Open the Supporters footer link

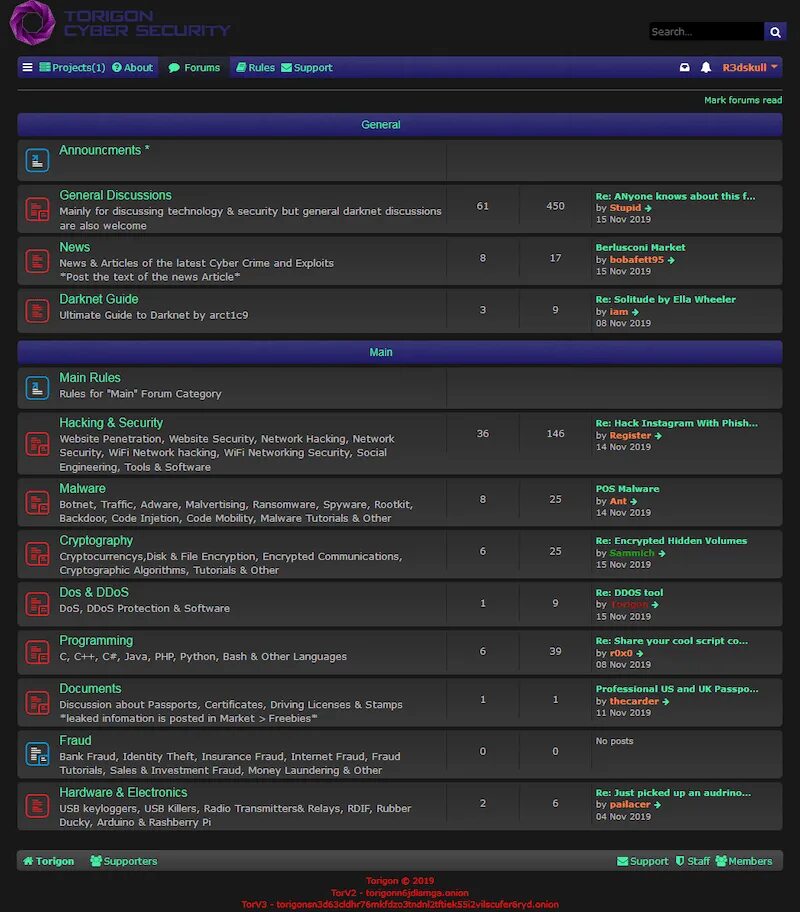124,861
